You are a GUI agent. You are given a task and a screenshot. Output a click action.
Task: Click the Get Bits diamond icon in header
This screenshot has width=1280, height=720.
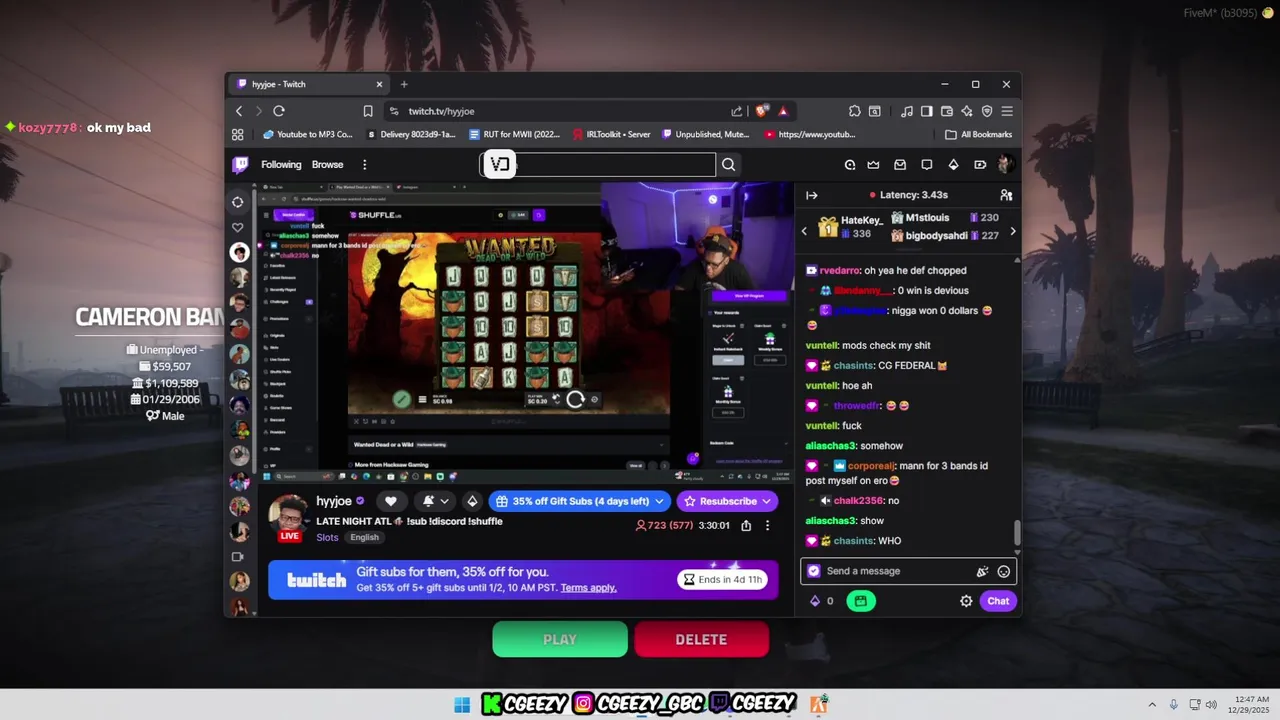953,165
